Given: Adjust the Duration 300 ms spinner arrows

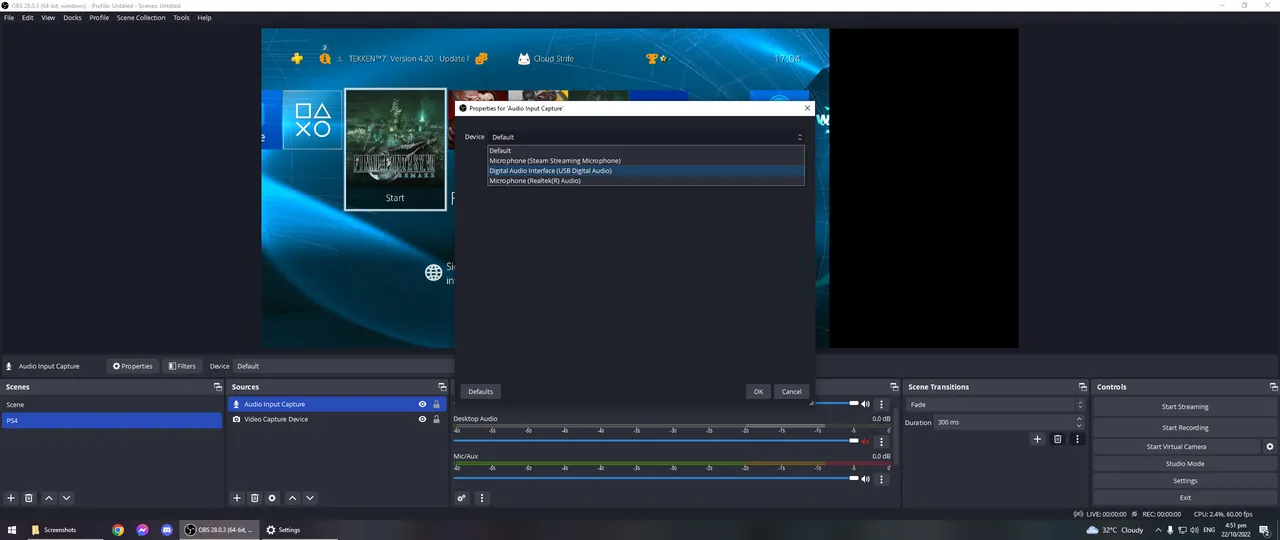Looking at the screenshot, I should coord(1080,422).
